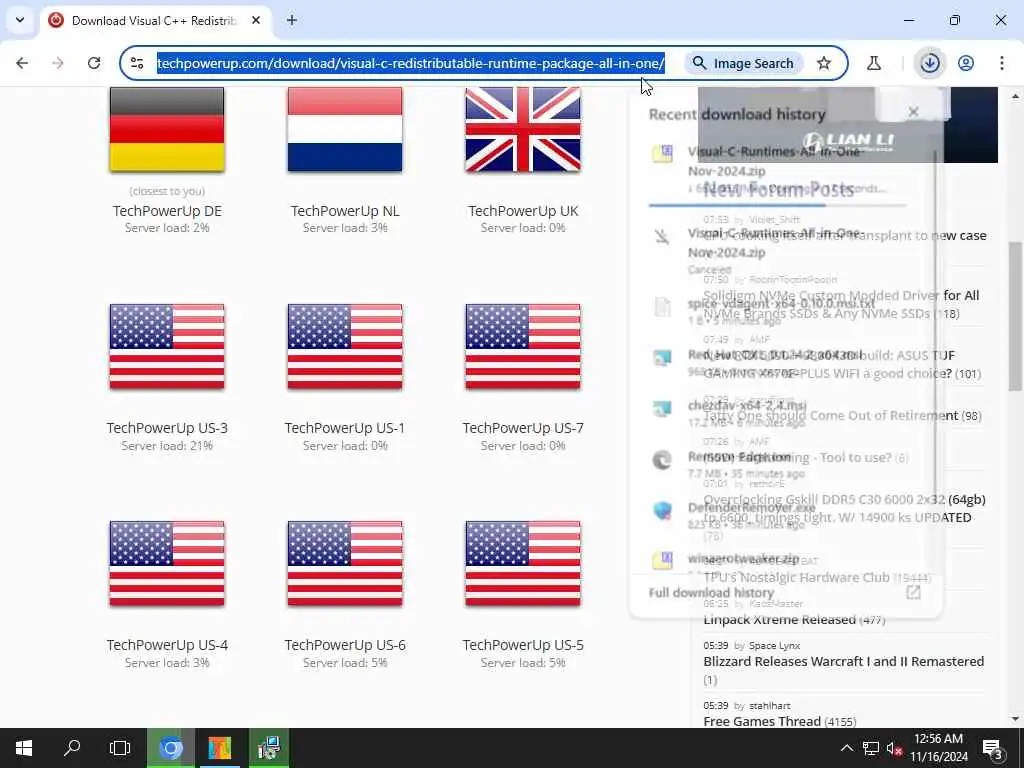Open the Linpack Xtreme Released forum post
The width and height of the screenshot is (1024, 768).
779,619
